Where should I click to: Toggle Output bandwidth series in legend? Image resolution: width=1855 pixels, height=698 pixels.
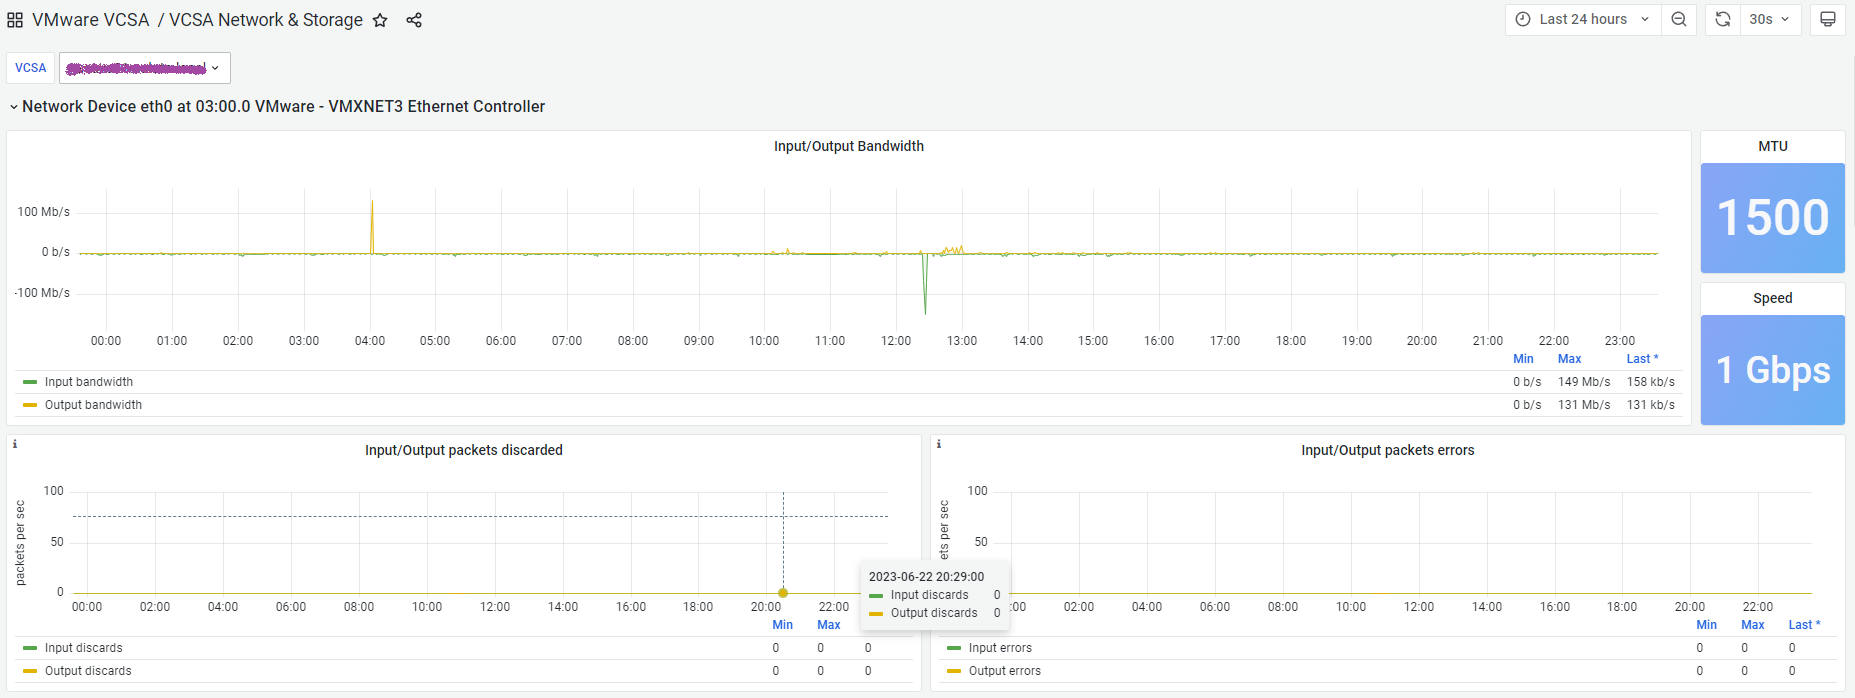pos(93,405)
